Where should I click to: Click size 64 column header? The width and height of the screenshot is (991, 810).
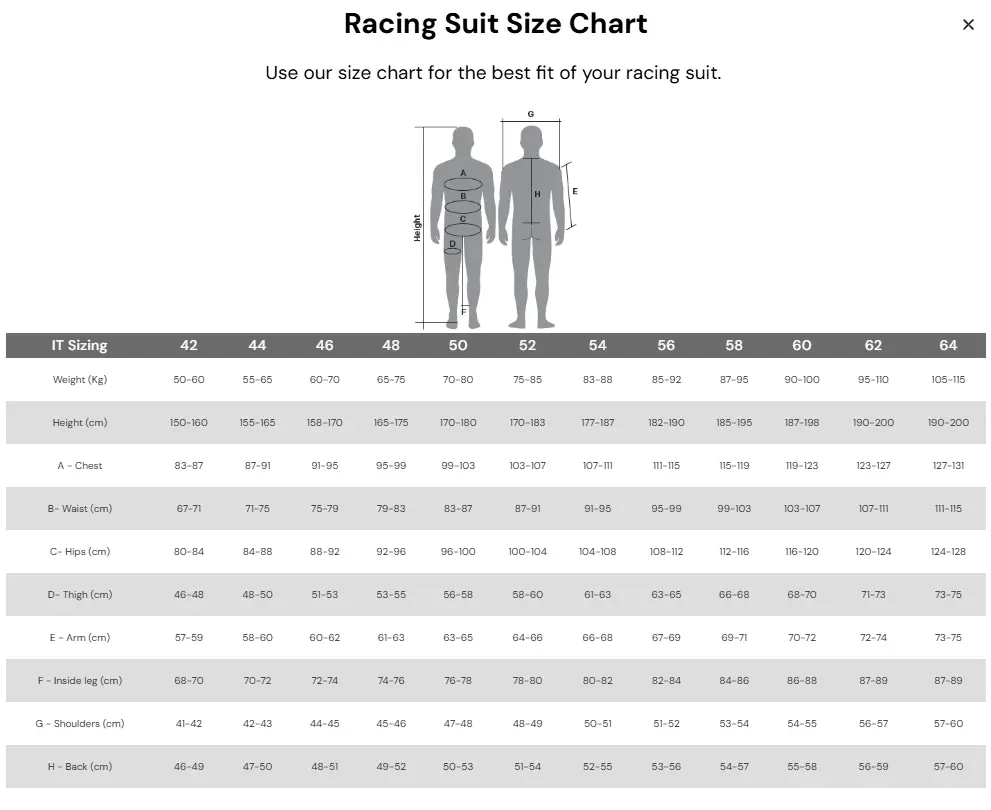(x=948, y=345)
